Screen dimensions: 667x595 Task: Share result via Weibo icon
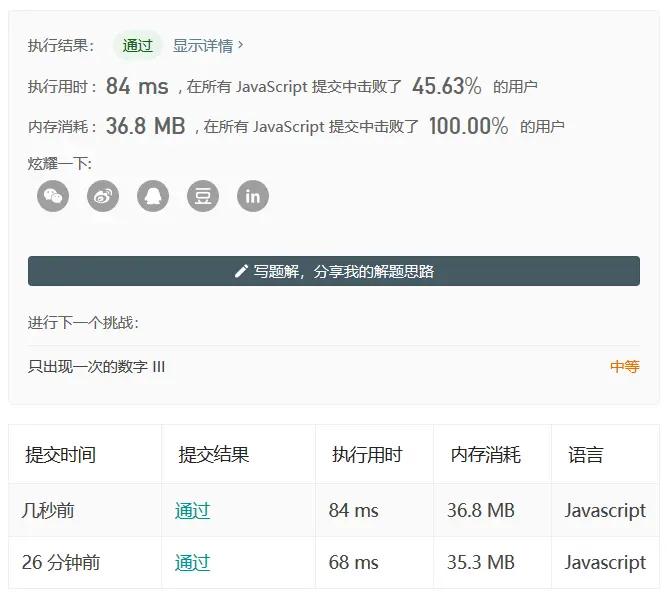tap(103, 196)
